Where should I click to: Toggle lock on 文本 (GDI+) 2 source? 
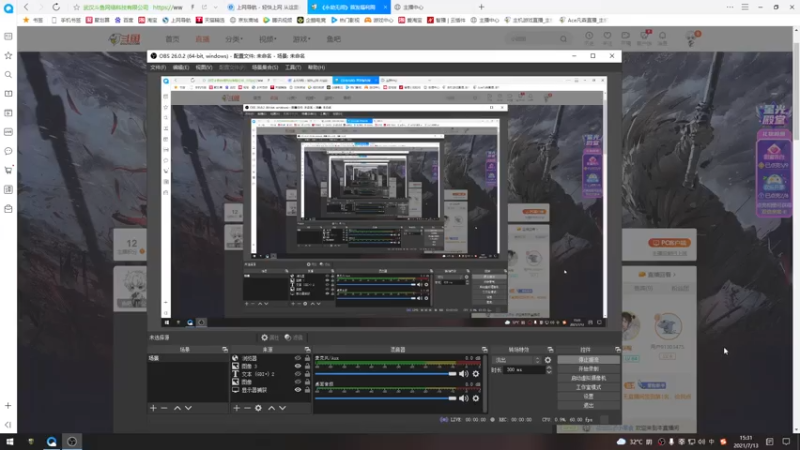(307, 374)
